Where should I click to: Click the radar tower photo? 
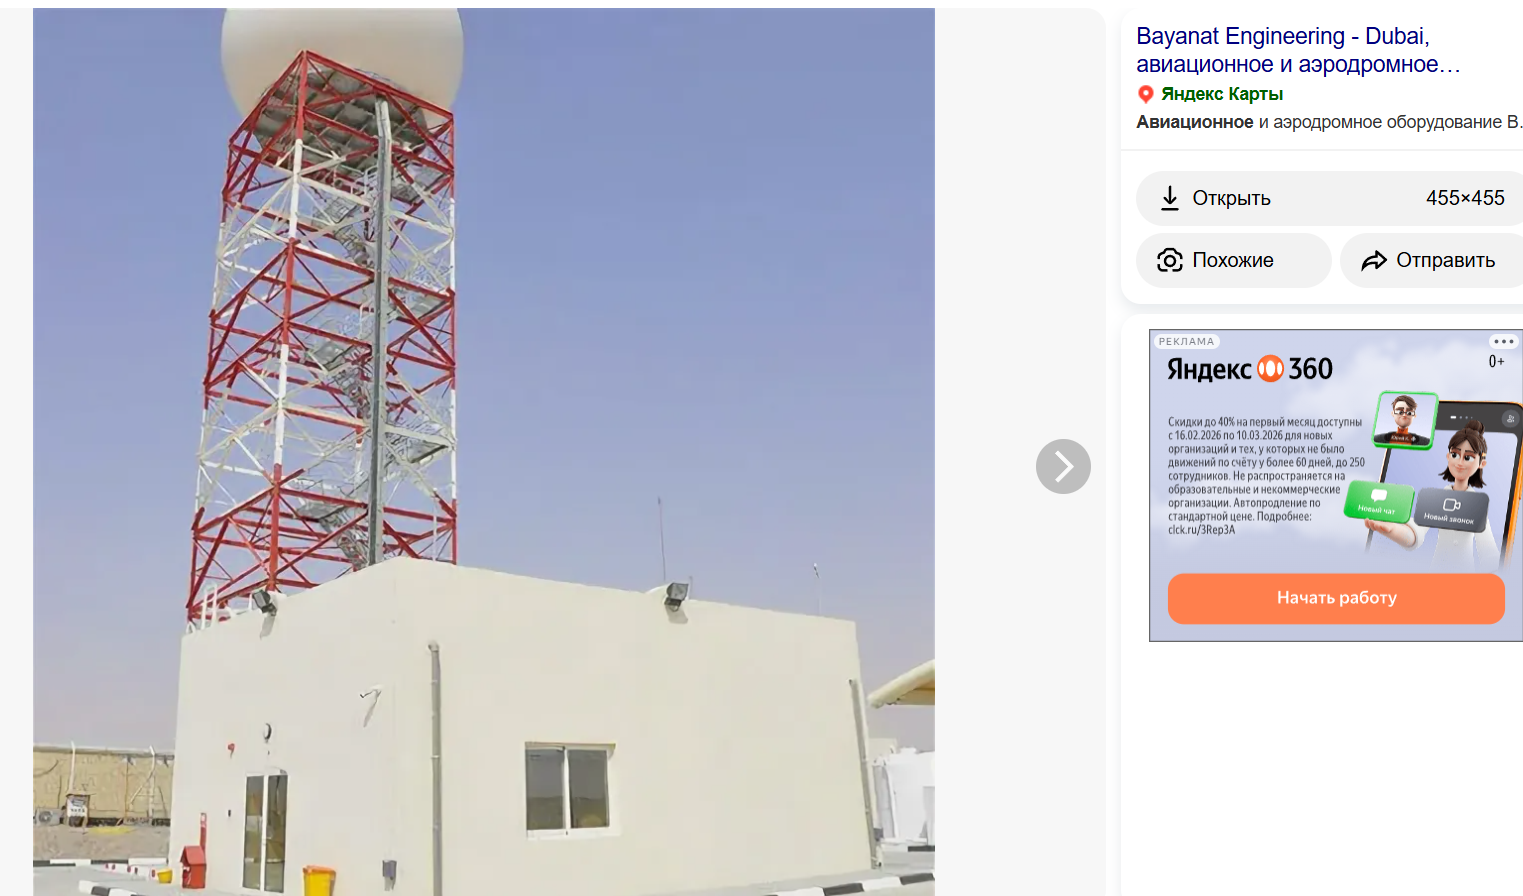(x=484, y=452)
